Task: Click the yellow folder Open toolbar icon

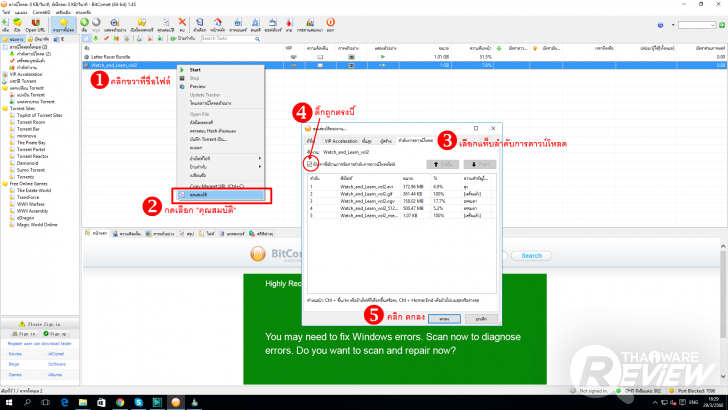Action: (x=17, y=22)
